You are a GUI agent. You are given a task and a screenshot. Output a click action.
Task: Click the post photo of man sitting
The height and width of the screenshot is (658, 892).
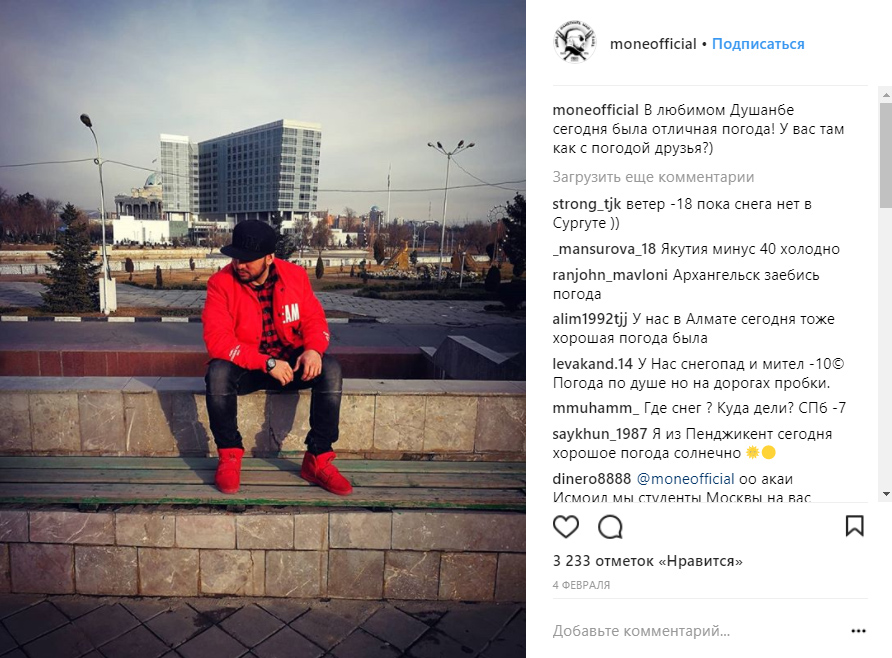[263, 329]
